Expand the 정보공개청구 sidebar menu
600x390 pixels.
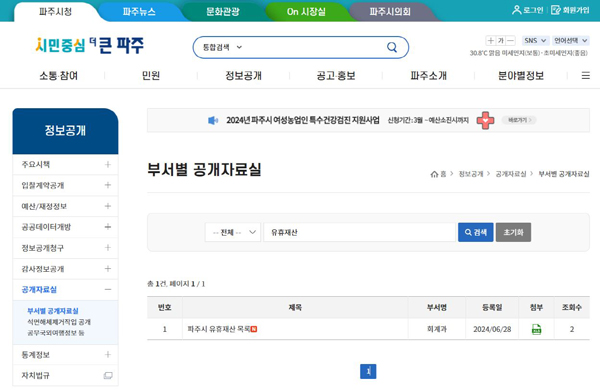pos(108,248)
